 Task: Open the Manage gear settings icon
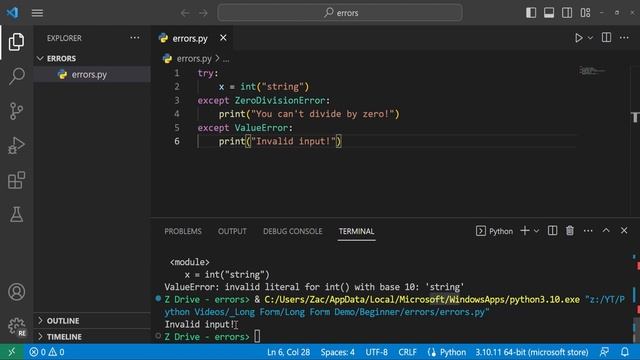[16, 326]
